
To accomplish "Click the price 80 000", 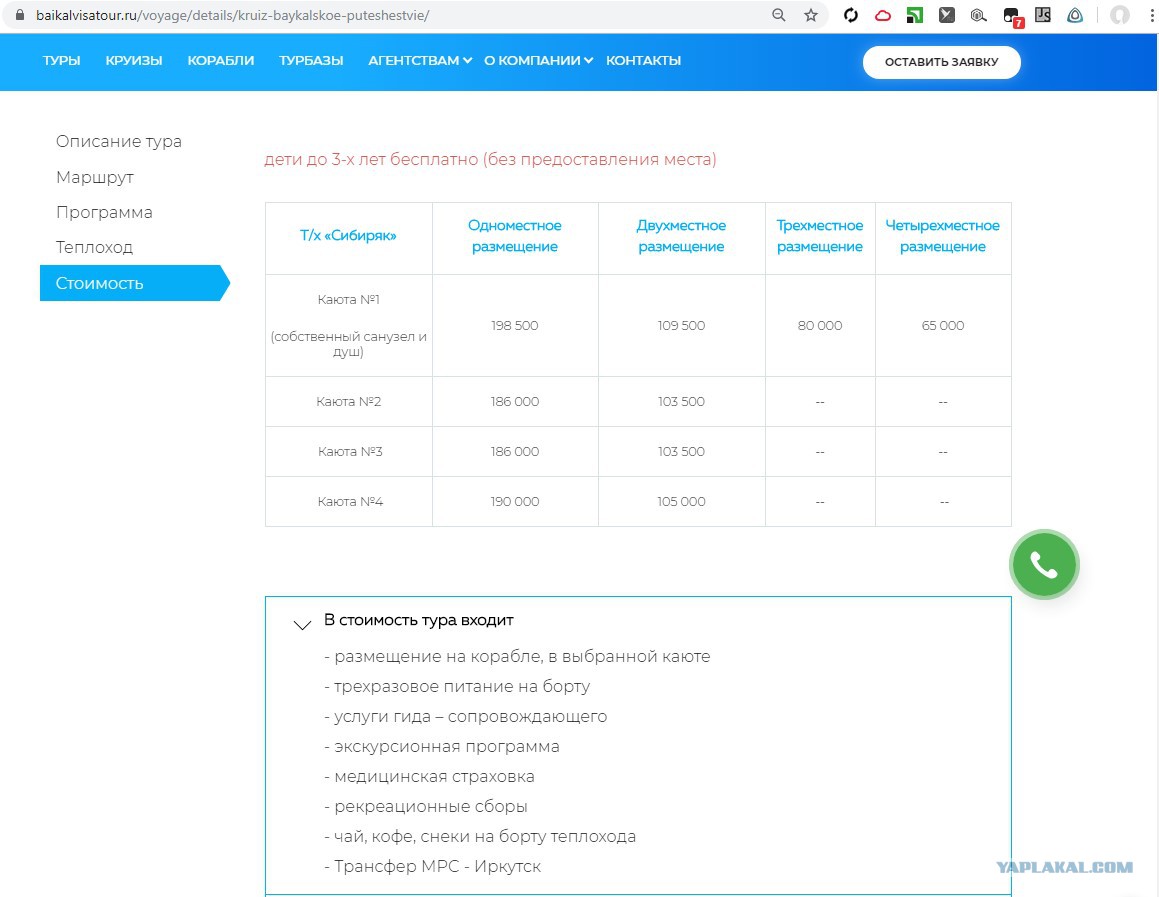I will [820, 325].
